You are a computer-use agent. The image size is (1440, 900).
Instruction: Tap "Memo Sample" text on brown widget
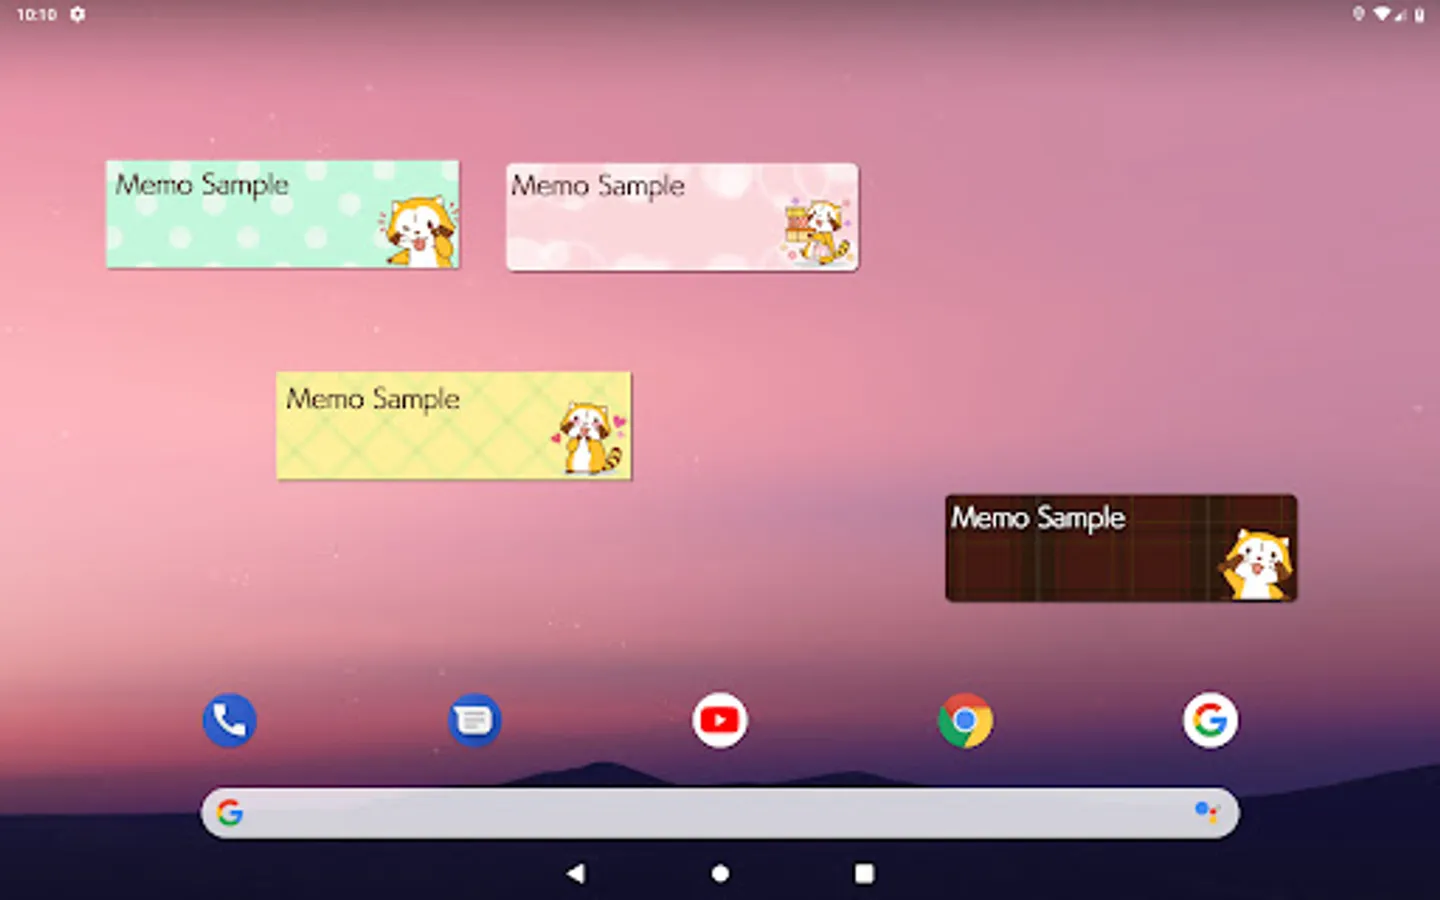(x=1038, y=518)
